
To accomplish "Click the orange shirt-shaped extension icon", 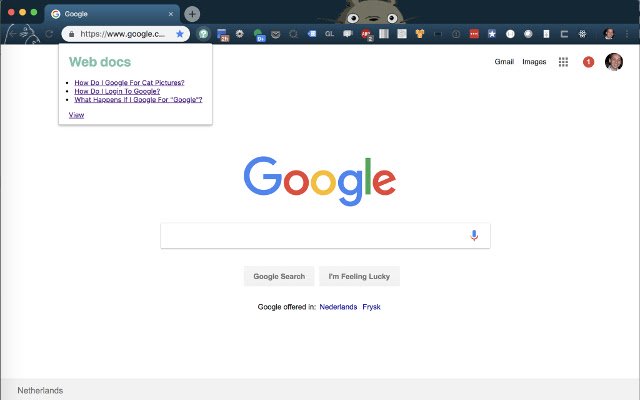I will click(x=420, y=34).
